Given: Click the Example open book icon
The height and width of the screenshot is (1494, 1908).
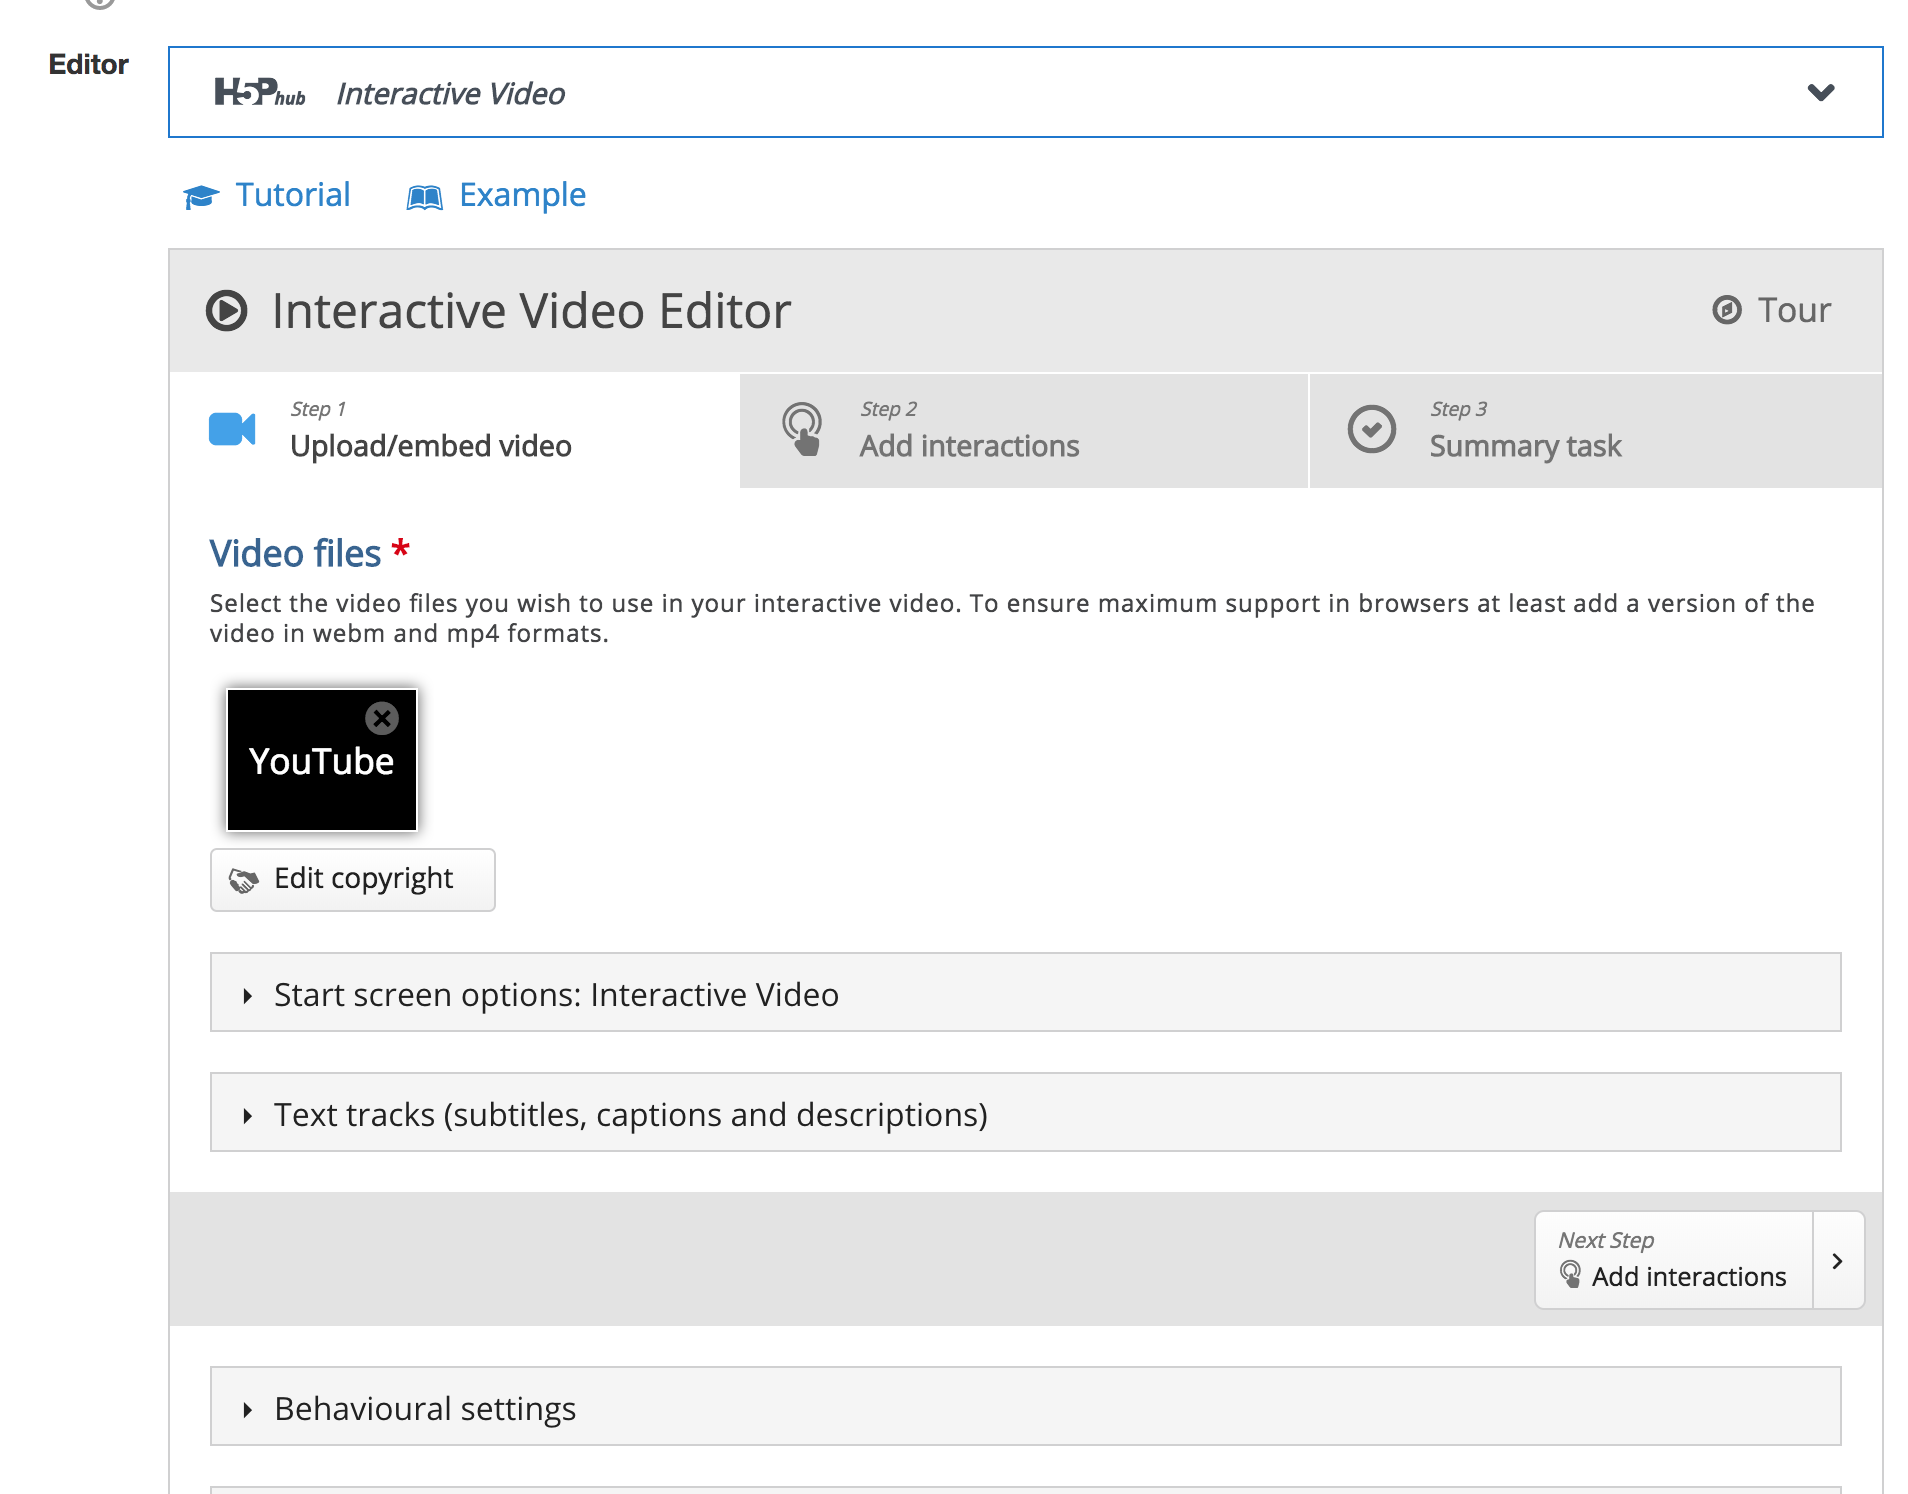Looking at the screenshot, I should click(x=424, y=197).
